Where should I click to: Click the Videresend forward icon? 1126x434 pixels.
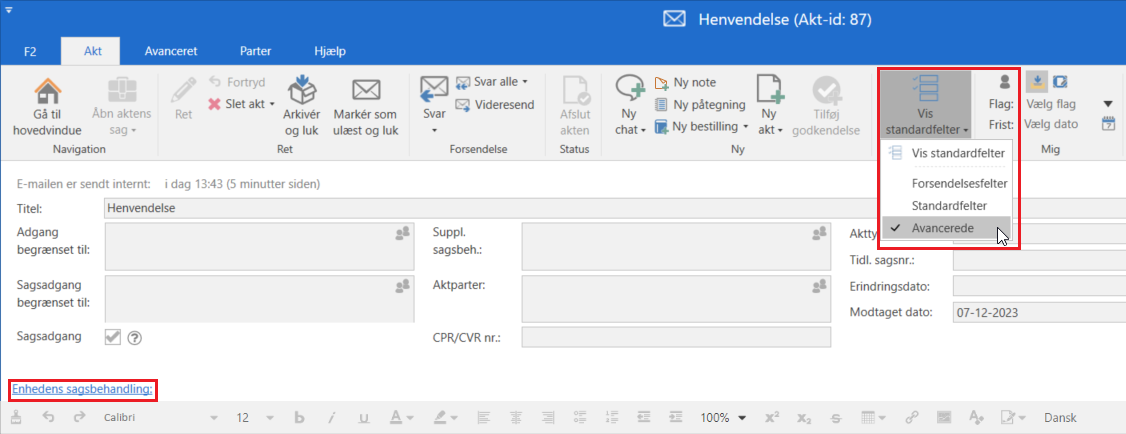point(463,104)
